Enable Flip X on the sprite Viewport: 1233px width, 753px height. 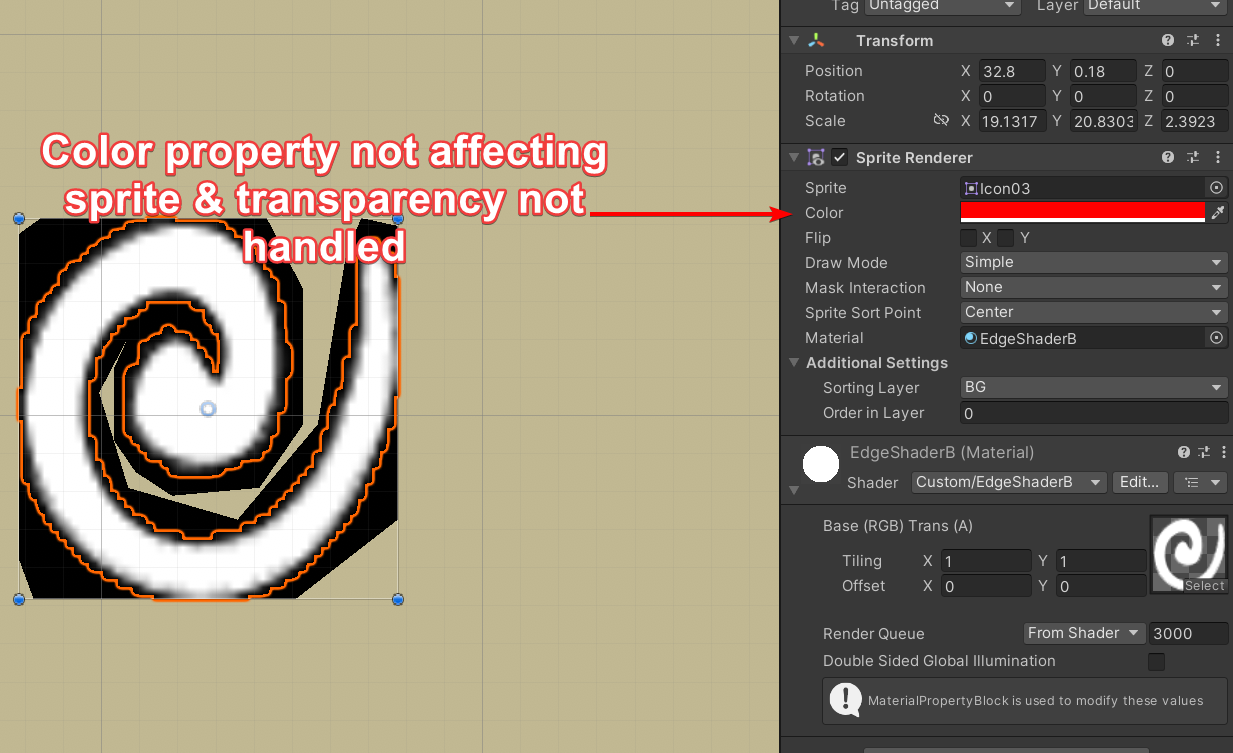(968, 237)
